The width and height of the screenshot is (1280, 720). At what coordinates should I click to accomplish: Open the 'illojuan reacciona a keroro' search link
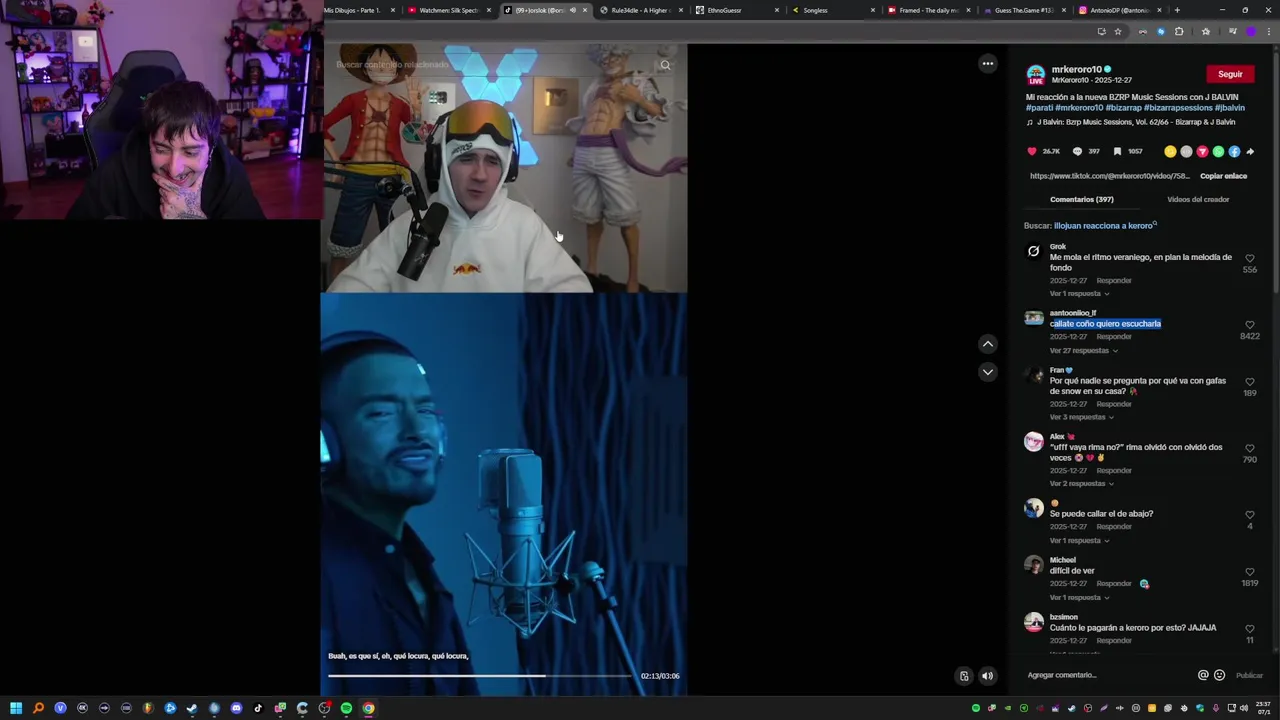(1105, 226)
